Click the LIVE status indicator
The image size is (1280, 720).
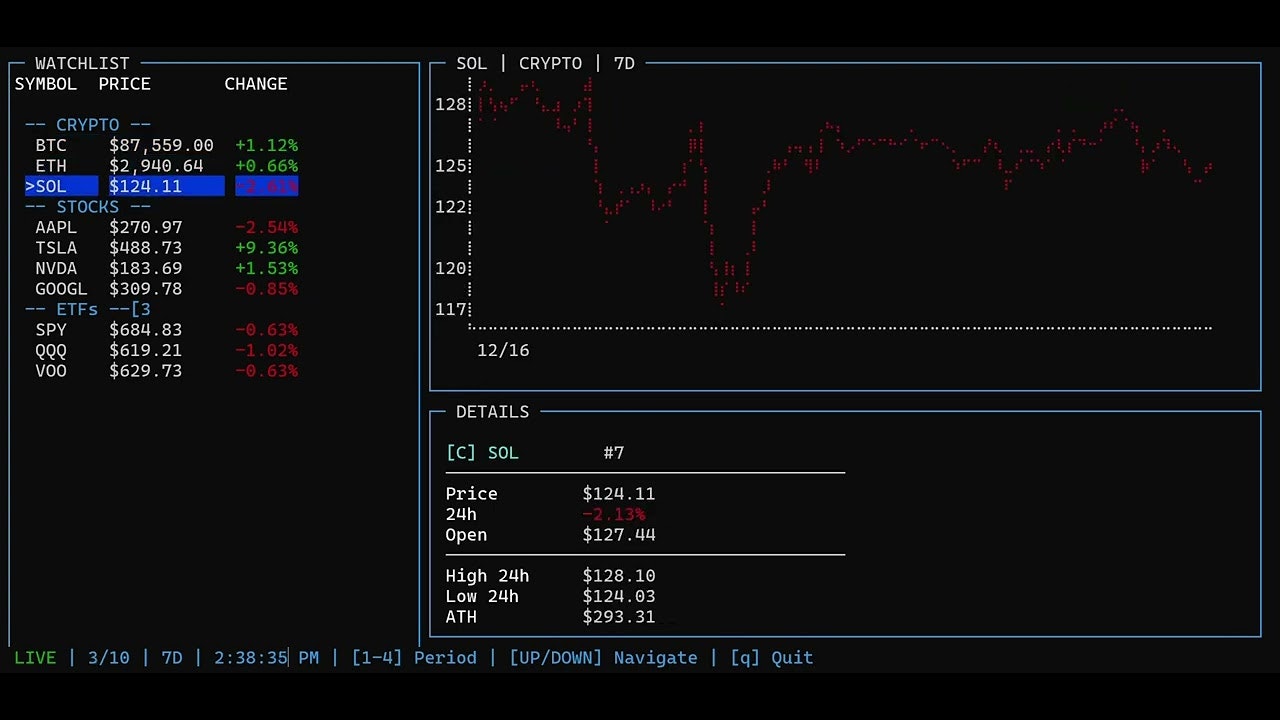pyautogui.click(x=35, y=658)
